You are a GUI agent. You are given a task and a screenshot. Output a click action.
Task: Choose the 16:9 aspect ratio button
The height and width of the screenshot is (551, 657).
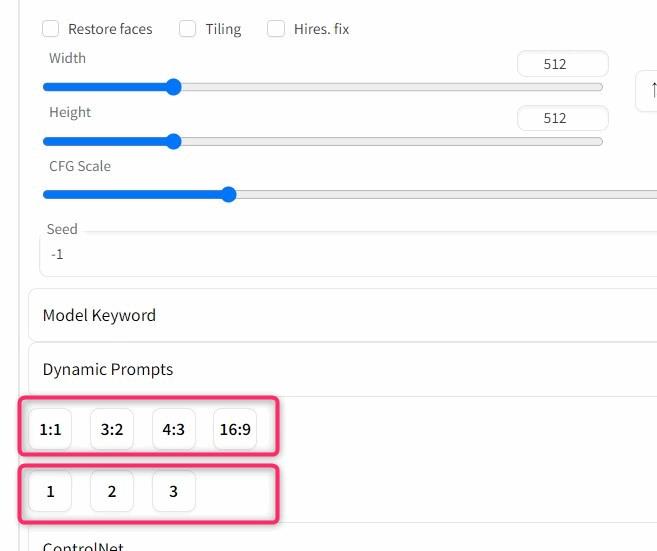coord(235,429)
